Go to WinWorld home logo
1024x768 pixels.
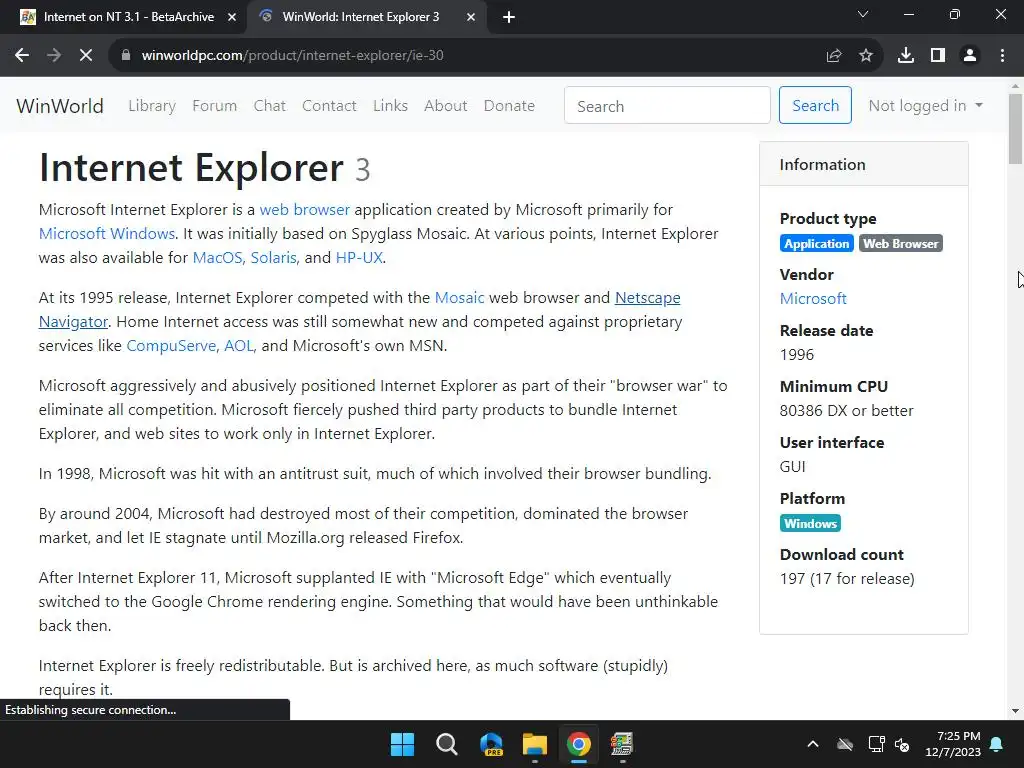59,106
